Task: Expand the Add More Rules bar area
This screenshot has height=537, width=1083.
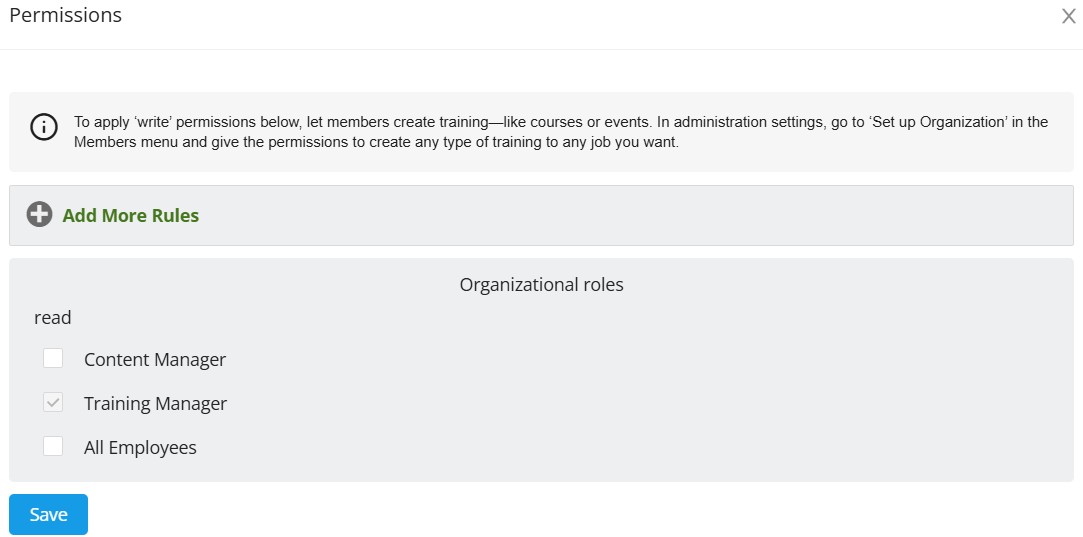Action: pyautogui.click(x=542, y=215)
